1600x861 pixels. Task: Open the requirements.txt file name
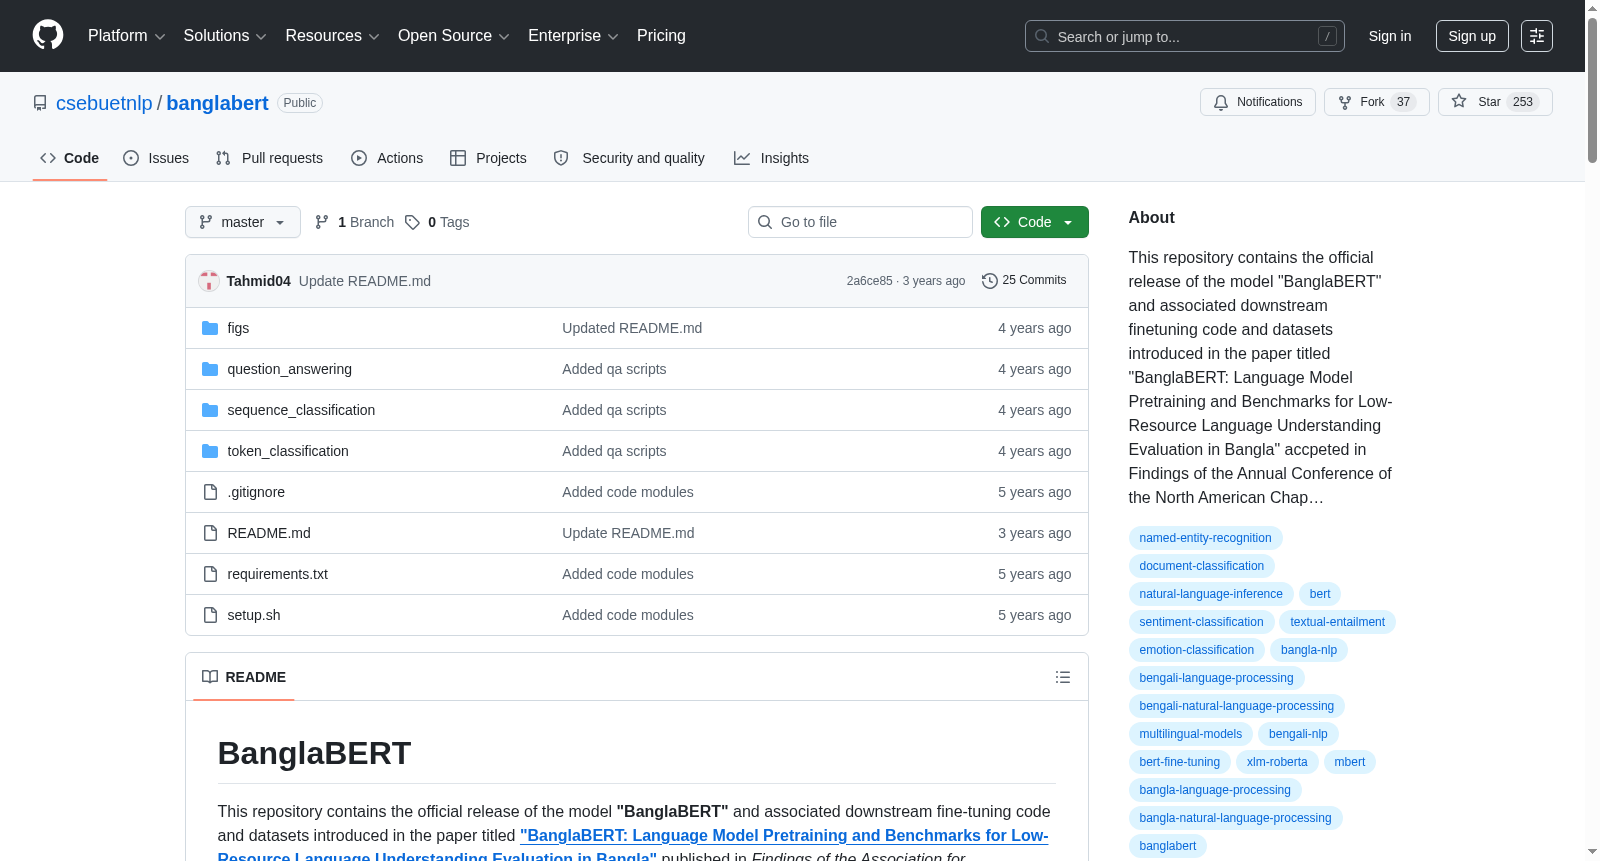click(x=277, y=574)
